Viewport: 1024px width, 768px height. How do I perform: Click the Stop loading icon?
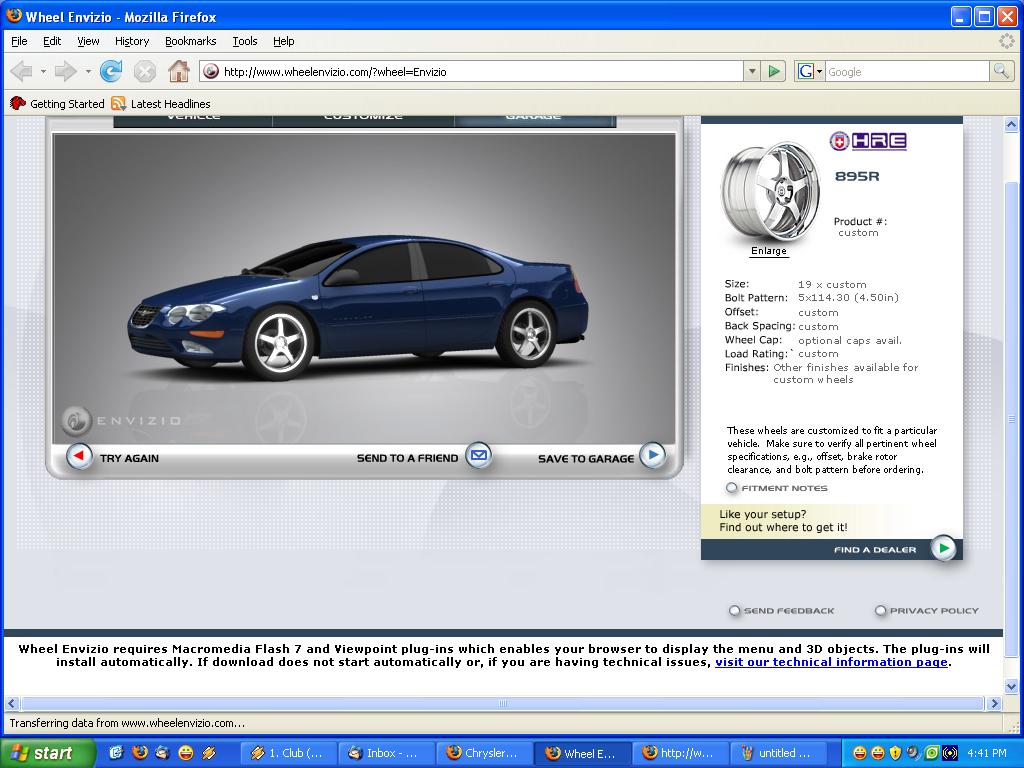tap(144, 71)
